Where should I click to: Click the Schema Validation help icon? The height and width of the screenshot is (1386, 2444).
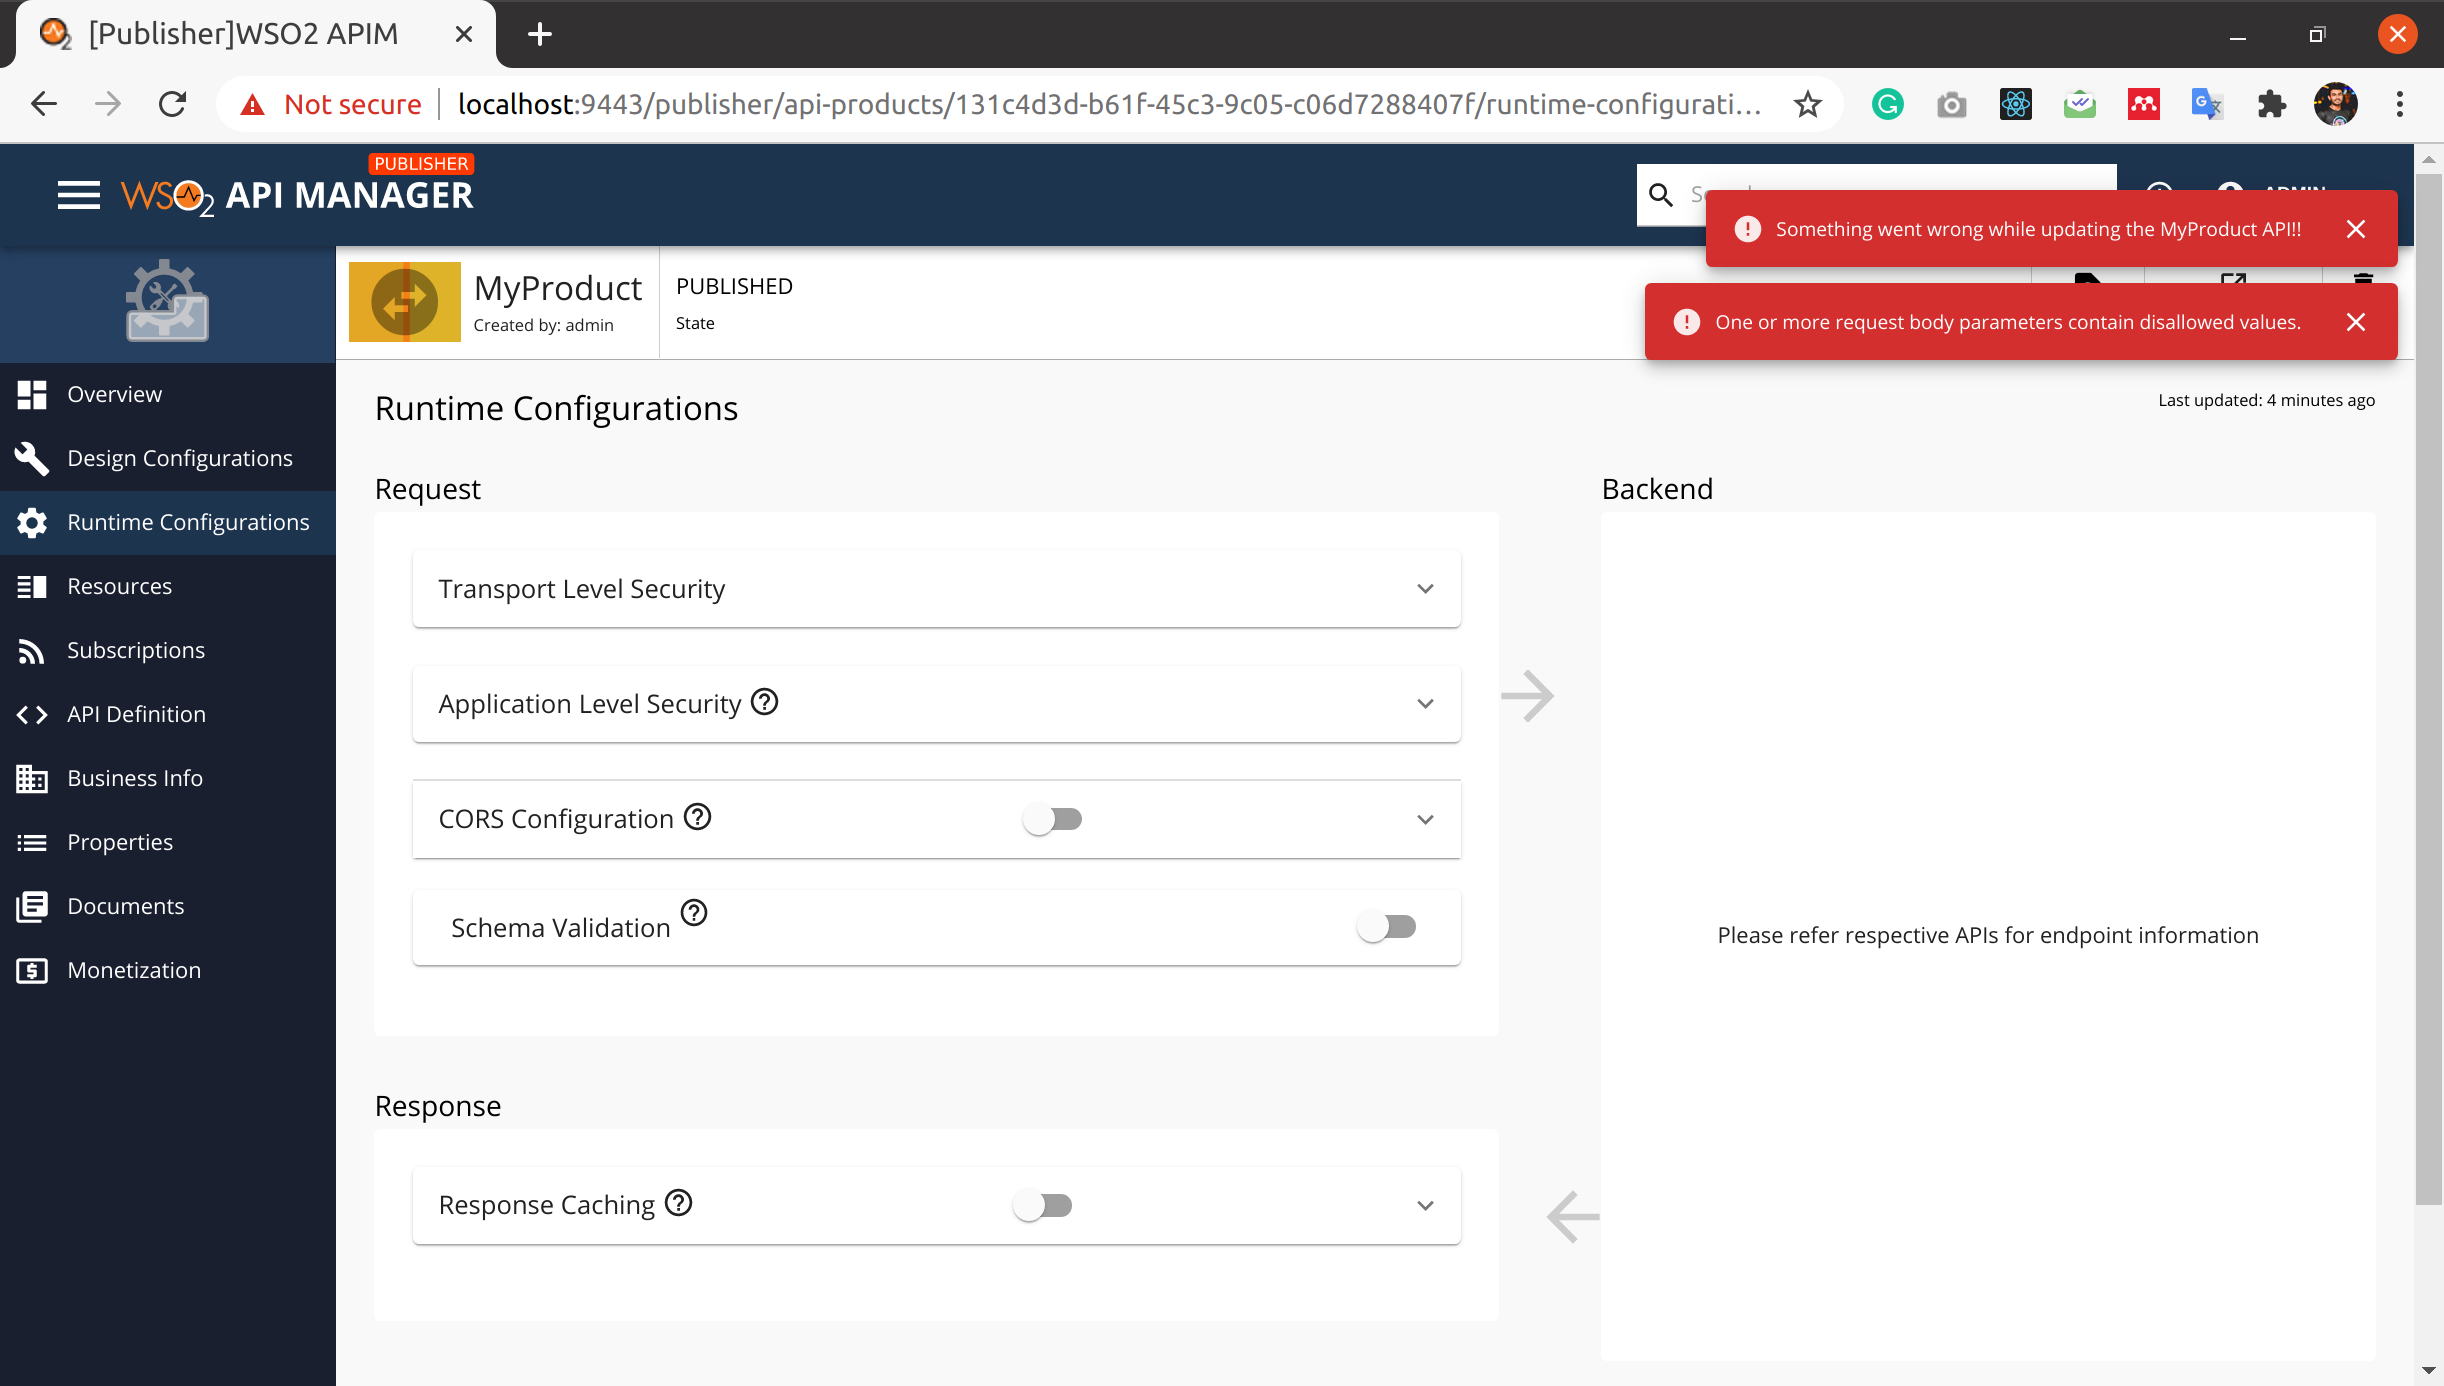(694, 913)
